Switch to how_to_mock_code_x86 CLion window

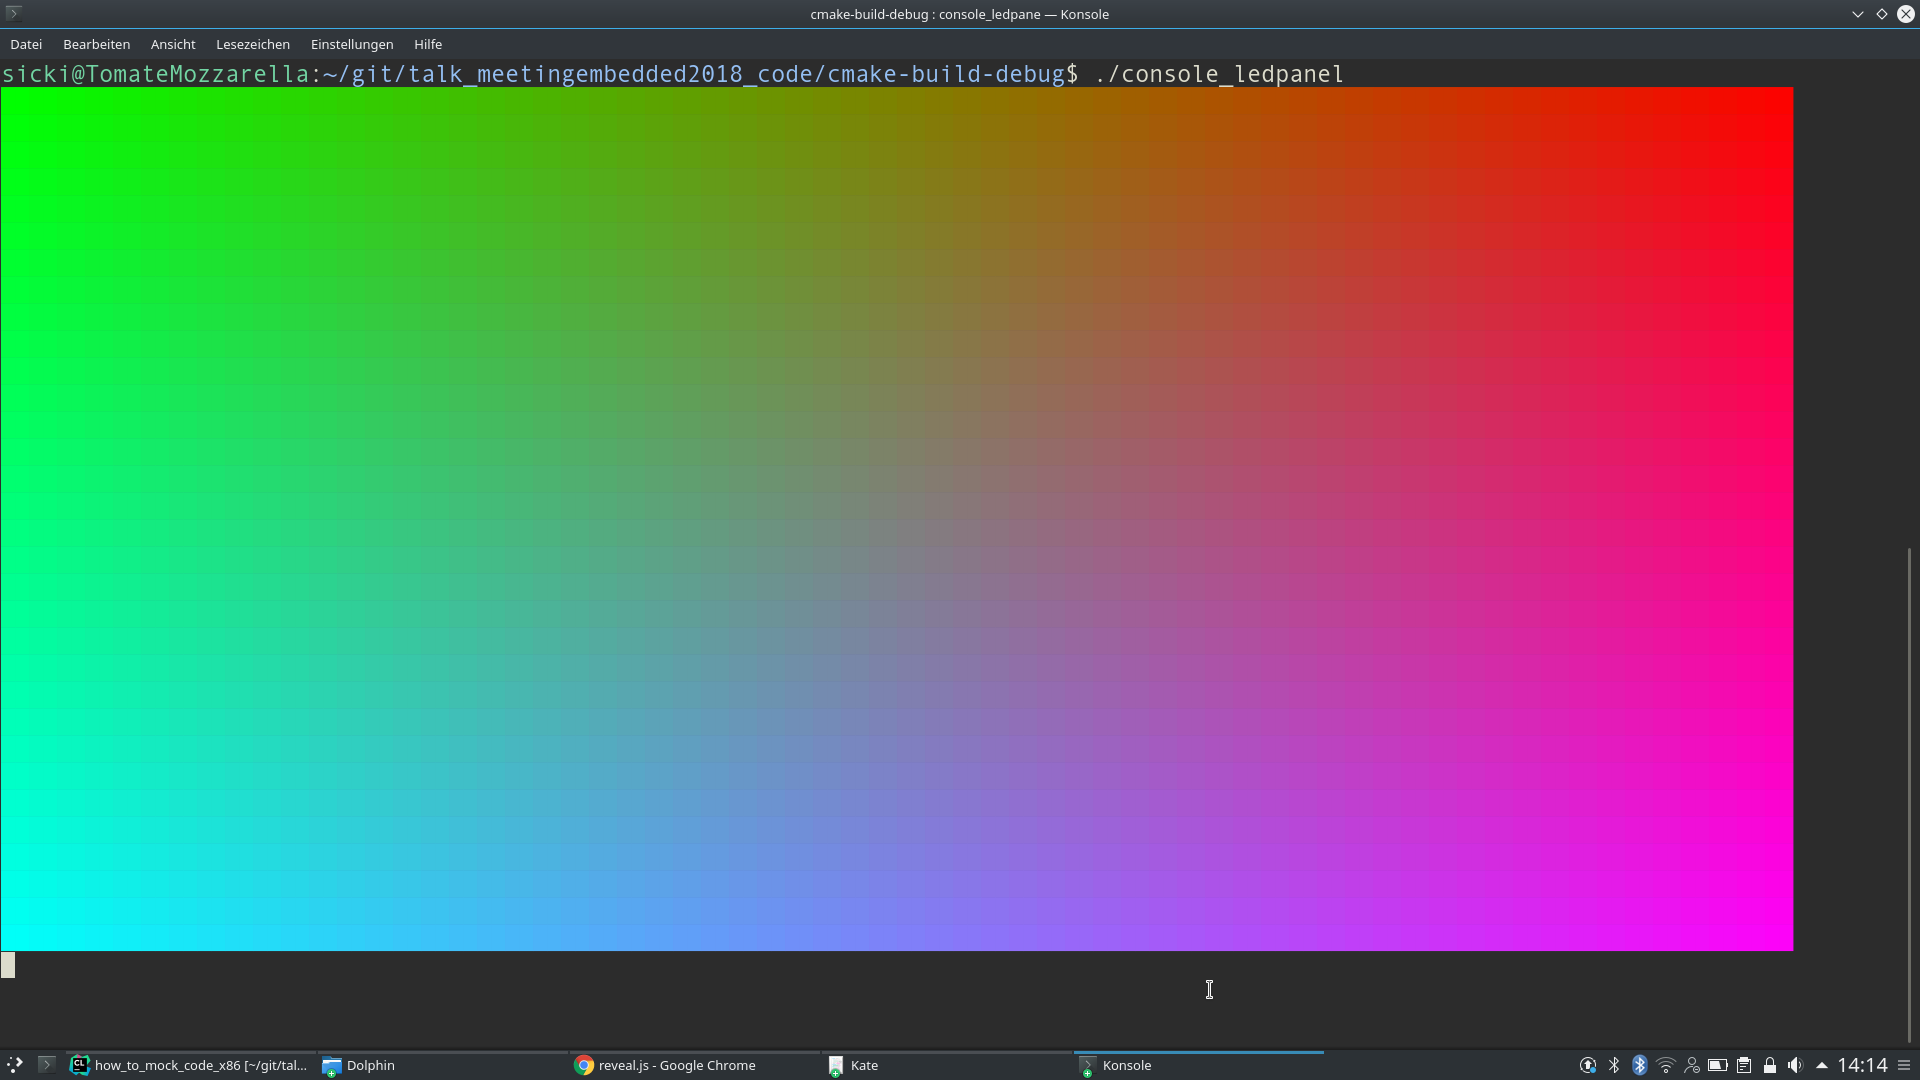pyautogui.click(x=190, y=1065)
